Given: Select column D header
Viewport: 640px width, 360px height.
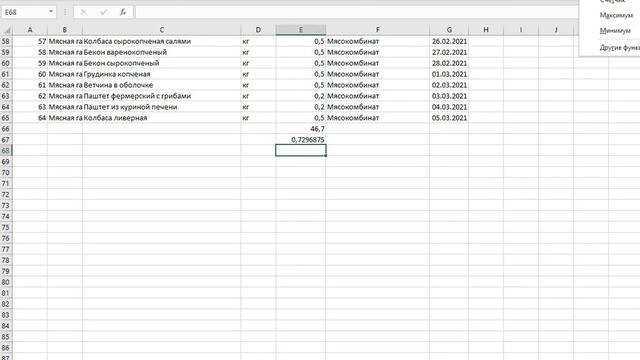Looking at the screenshot, I should 258,30.
